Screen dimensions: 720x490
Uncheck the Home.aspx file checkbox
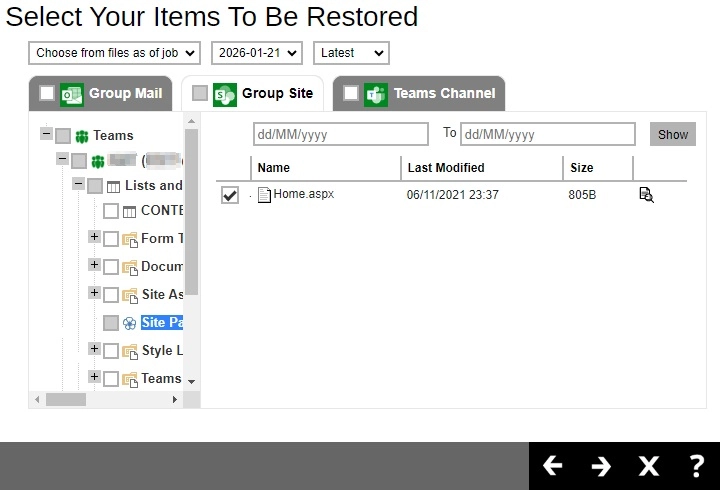(230, 195)
